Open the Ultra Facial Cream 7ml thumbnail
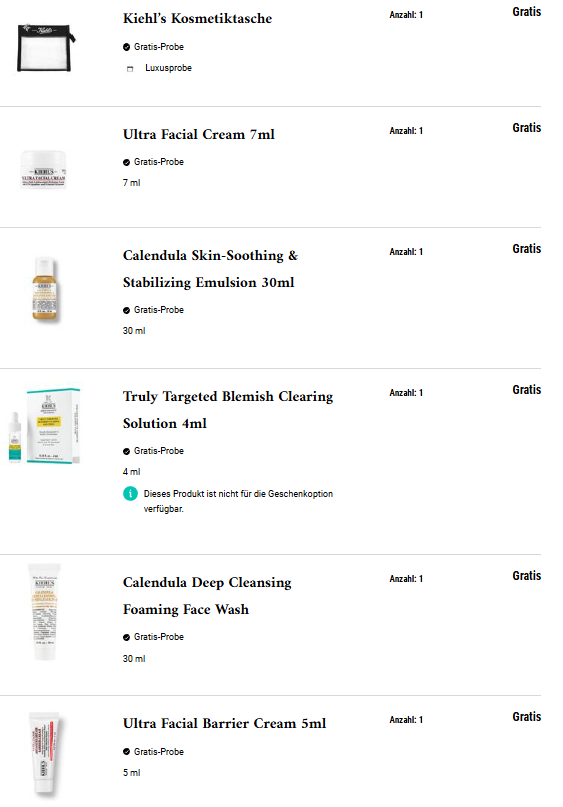The width and height of the screenshot is (563, 807). click(44, 169)
